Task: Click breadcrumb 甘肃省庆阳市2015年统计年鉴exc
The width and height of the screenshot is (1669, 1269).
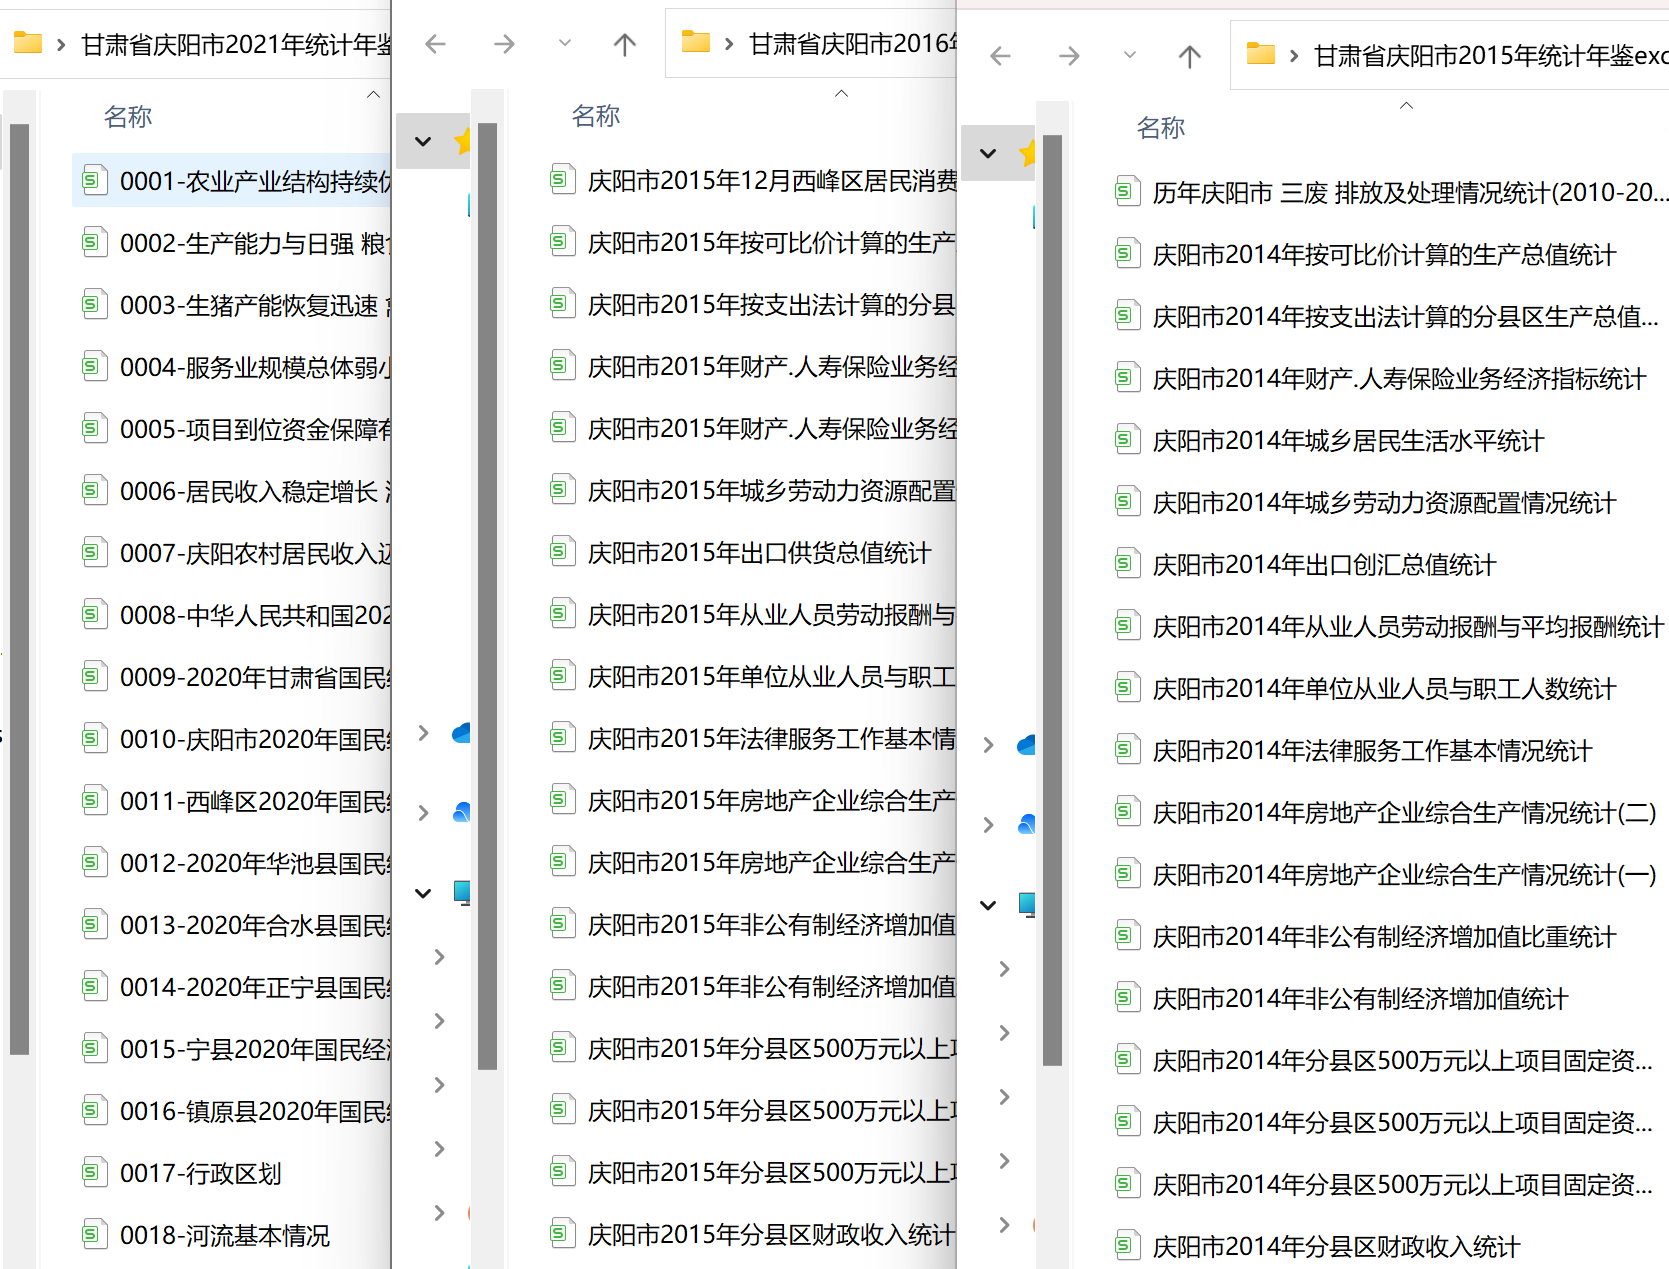Action: [x=1491, y=56]
